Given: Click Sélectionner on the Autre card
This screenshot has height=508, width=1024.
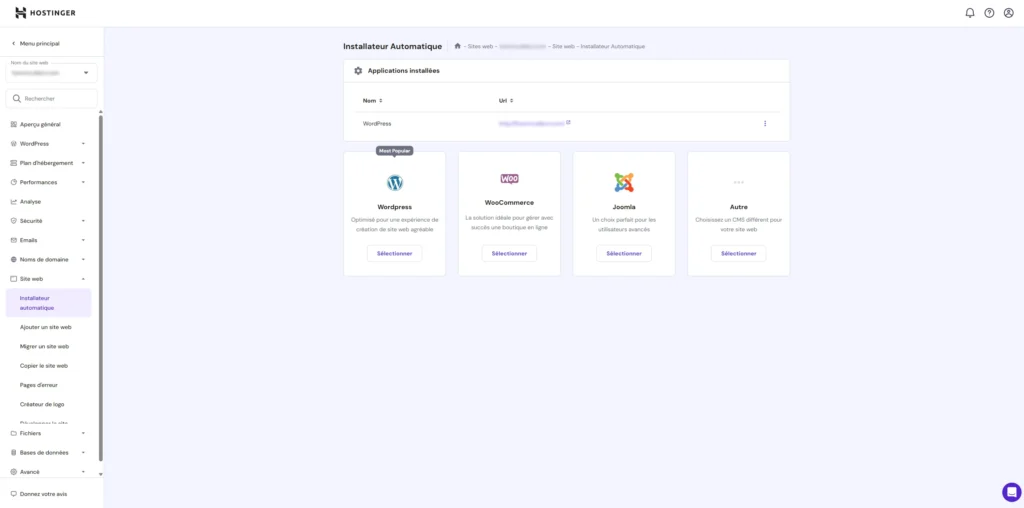Looking at the screenshot, I should coord(739,253).
